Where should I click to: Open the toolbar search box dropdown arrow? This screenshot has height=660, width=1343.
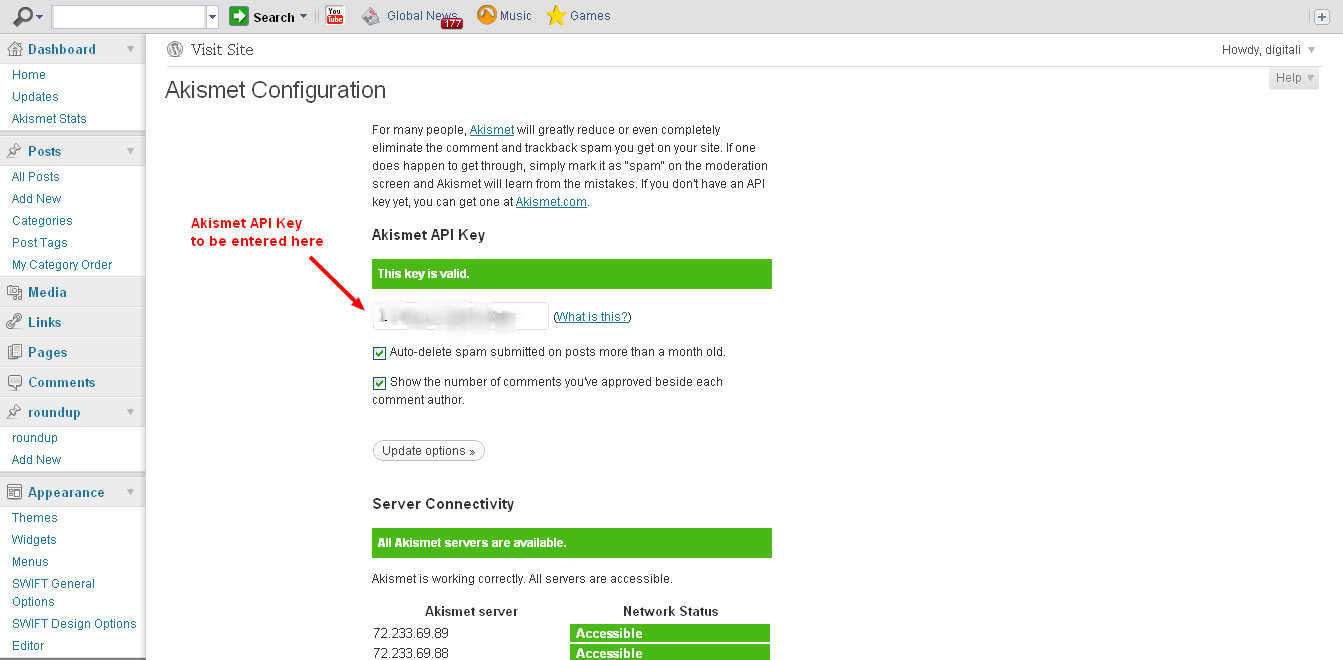click(x=212, y=17)
